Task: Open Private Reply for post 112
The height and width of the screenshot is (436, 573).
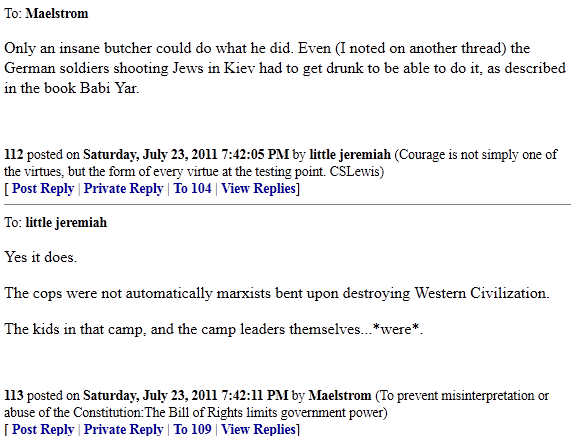Action: pos(124,189)
